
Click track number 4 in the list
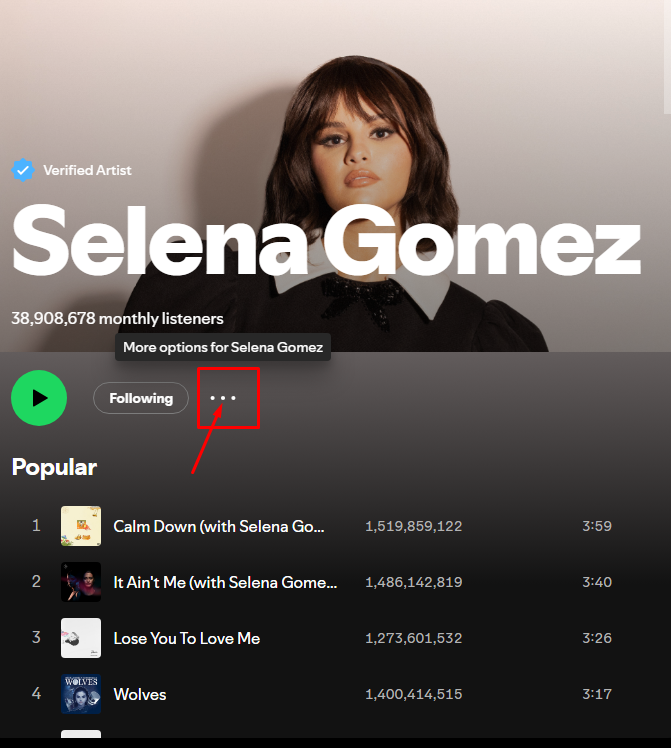coord(36,694)
